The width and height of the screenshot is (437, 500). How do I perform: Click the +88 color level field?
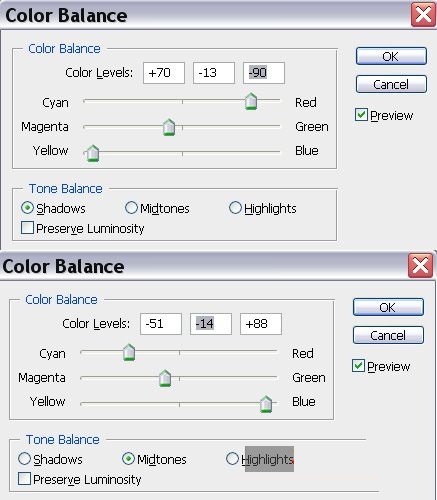261,324
